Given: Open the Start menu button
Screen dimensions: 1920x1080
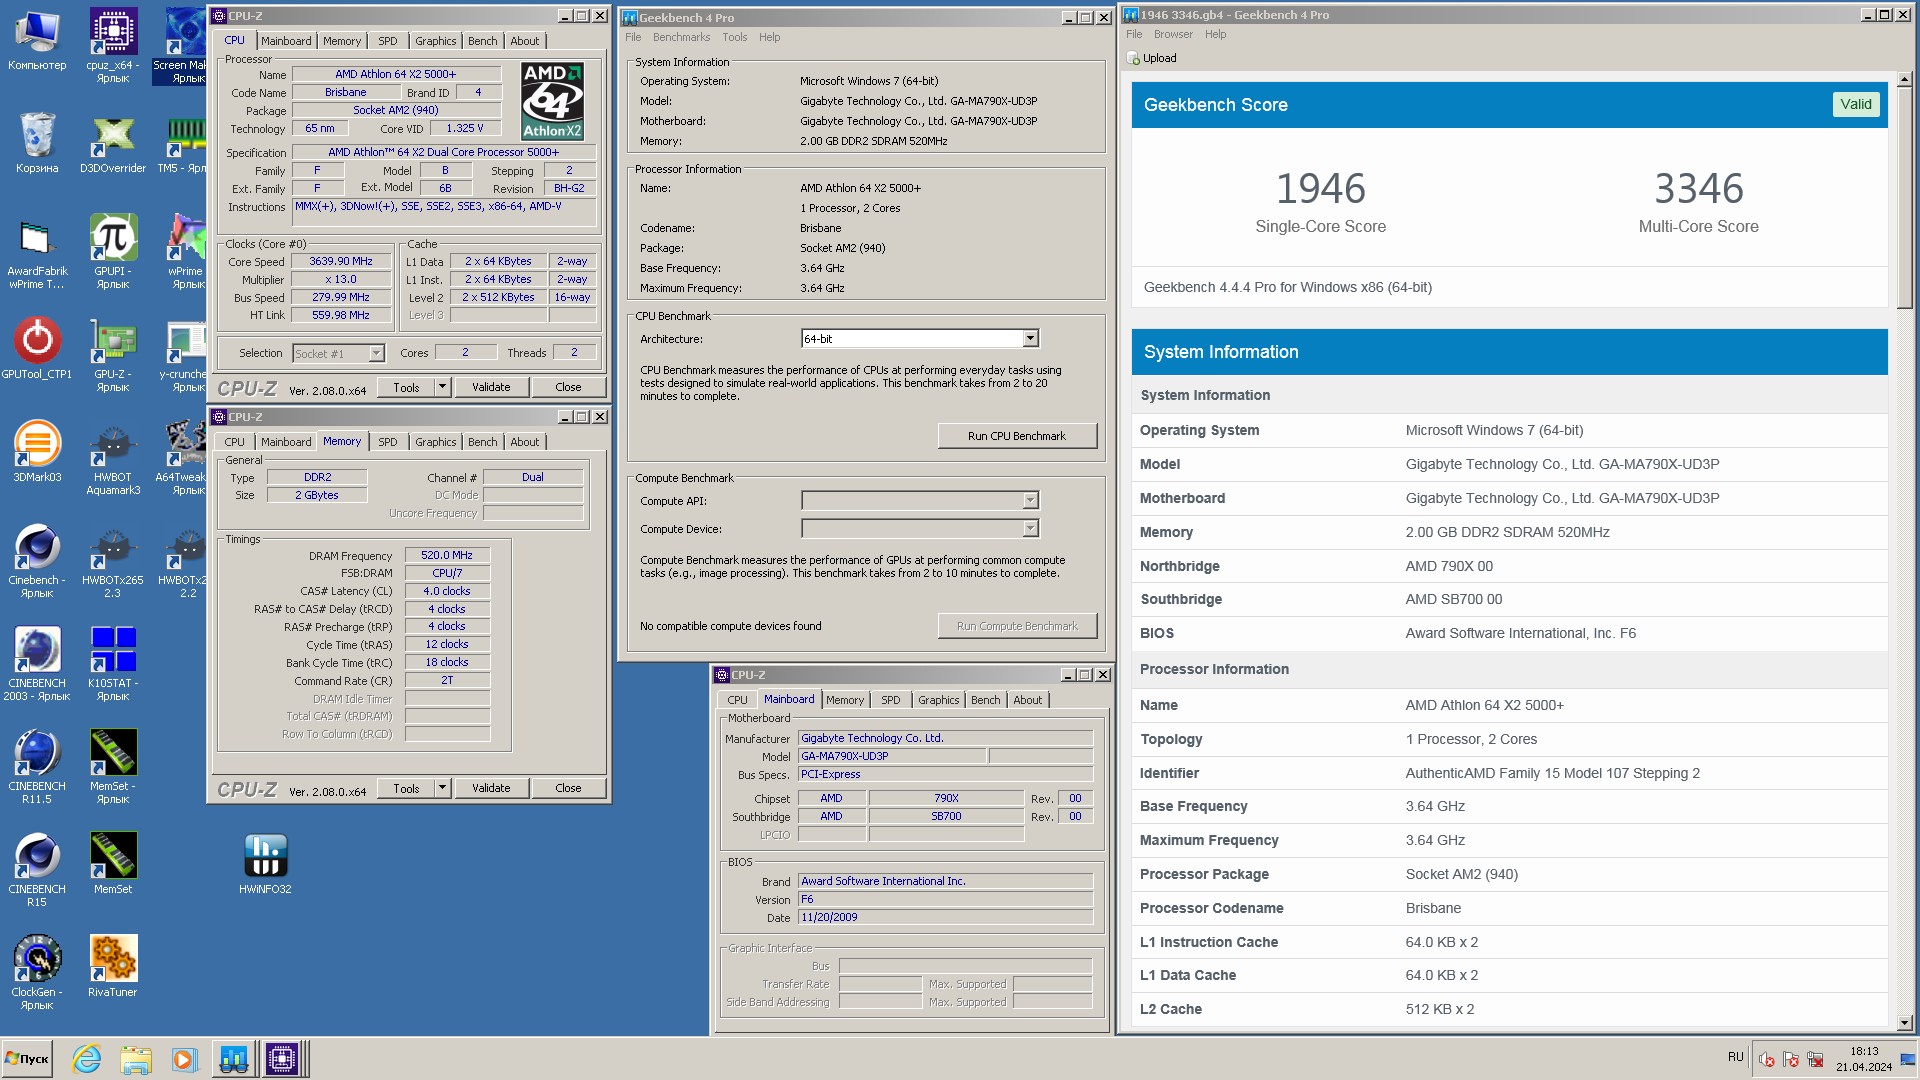Looking at the screenshot, I should point(27,1059).
